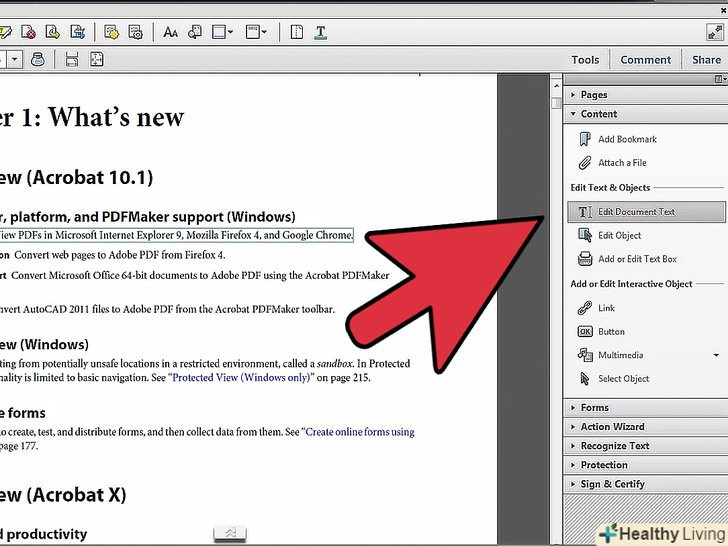The image size is (728, 546).
Task: Click the underlined T text toolbar icon
Action: click(321, 32)
